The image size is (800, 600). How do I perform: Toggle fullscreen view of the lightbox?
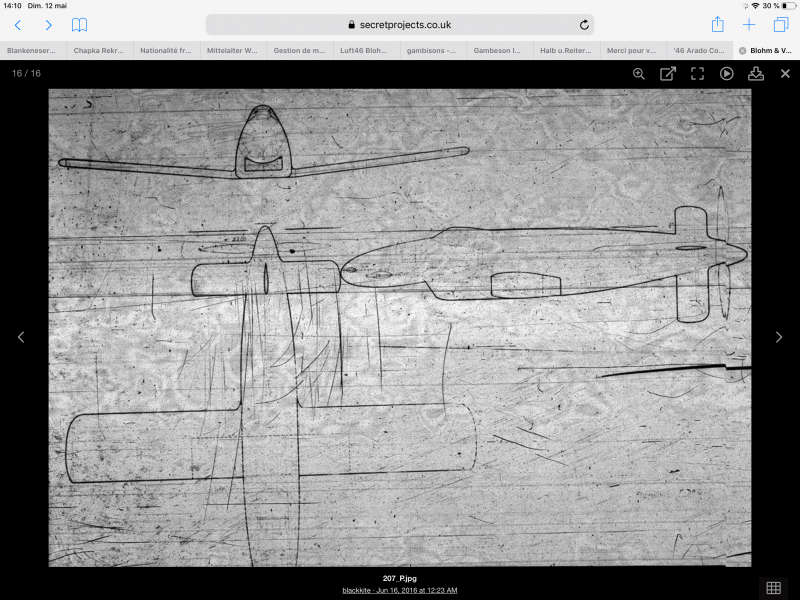point(697,73)
